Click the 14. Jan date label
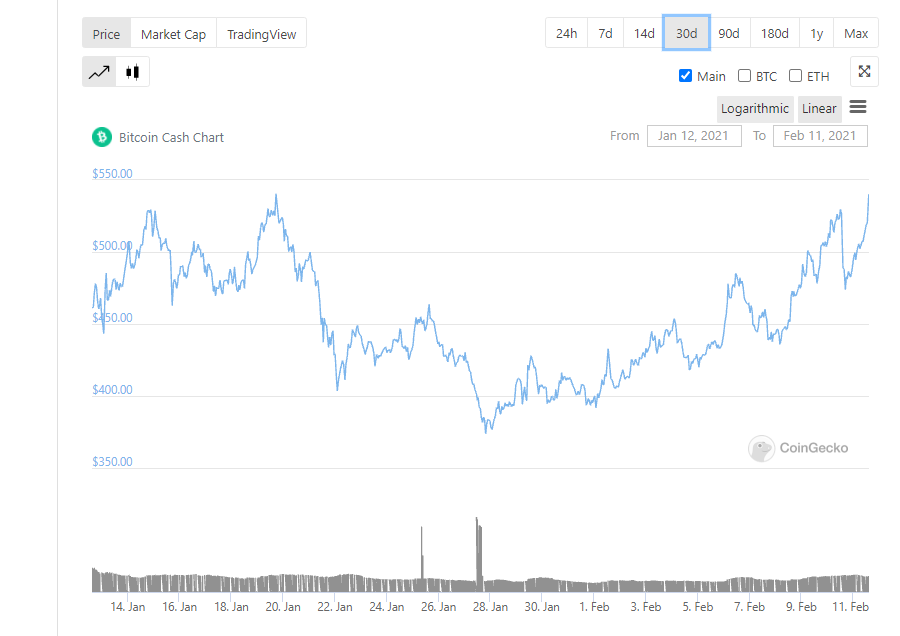Viewport: 900px width, 636px height. coord(128,607)
